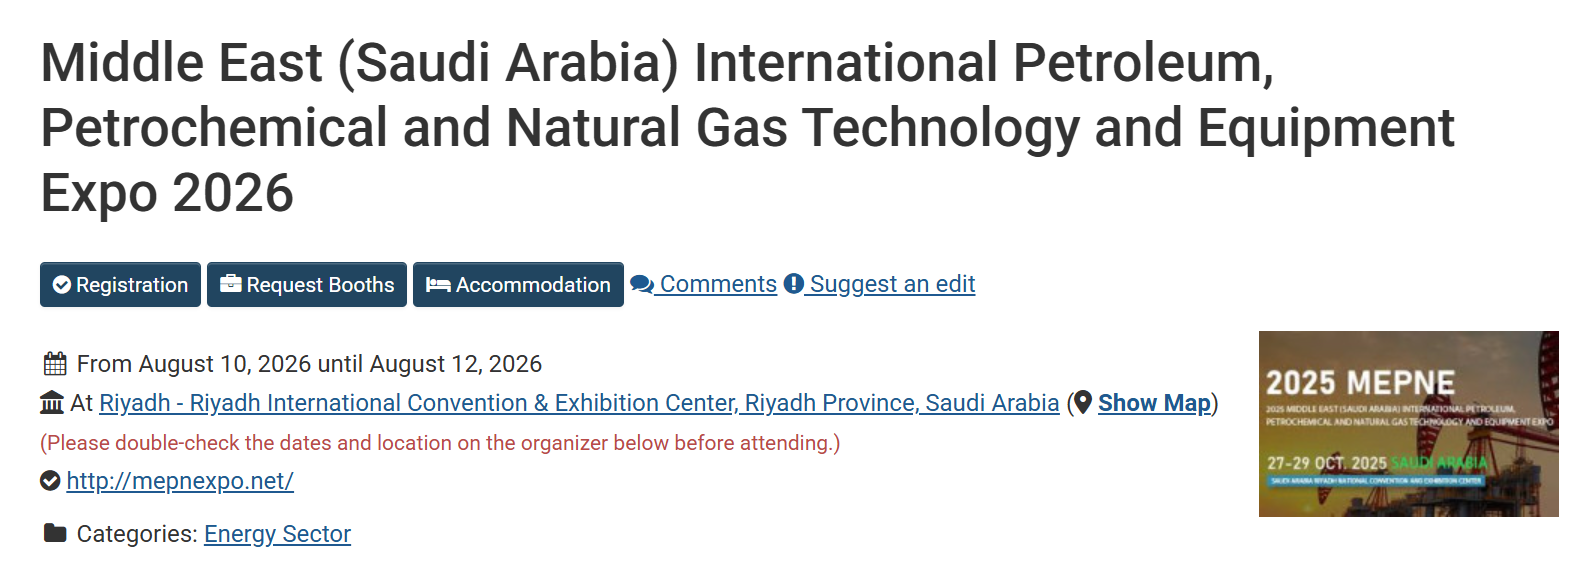This screenshot has width=1593, height=569.
Task: Open the Request Booths button
Action: click(306, 285)
